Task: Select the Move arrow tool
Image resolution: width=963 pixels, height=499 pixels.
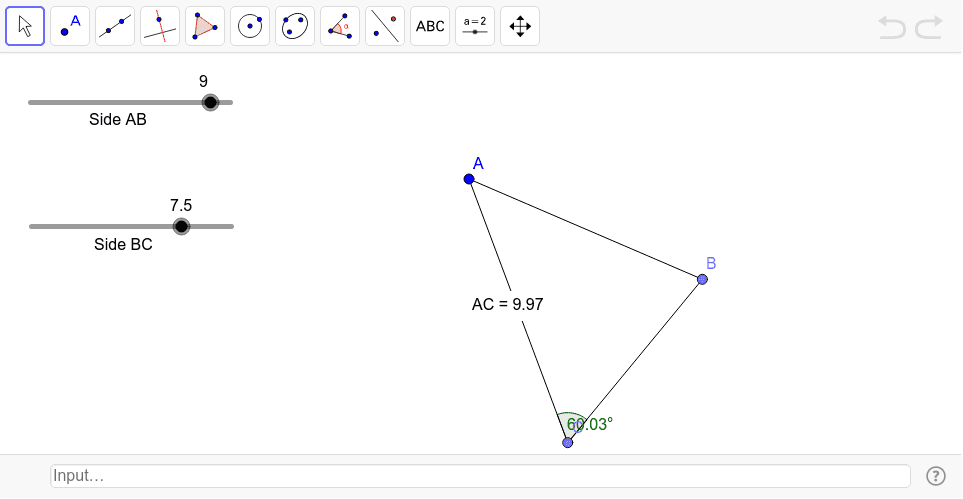Action: pos(25,26)
